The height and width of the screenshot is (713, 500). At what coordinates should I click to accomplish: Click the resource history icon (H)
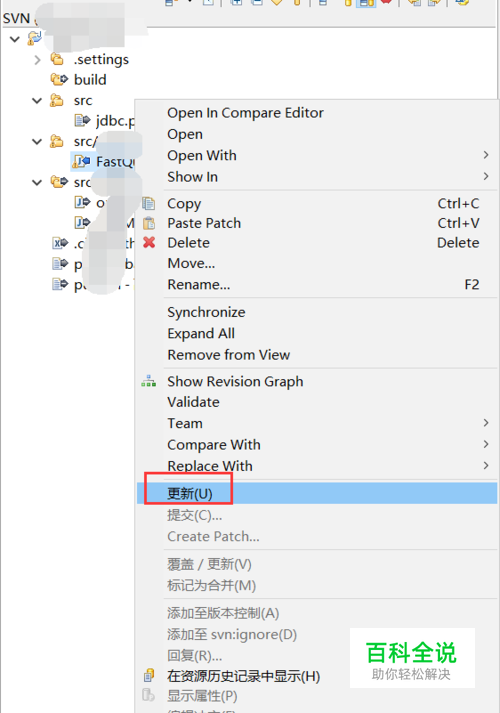point(149,676)
